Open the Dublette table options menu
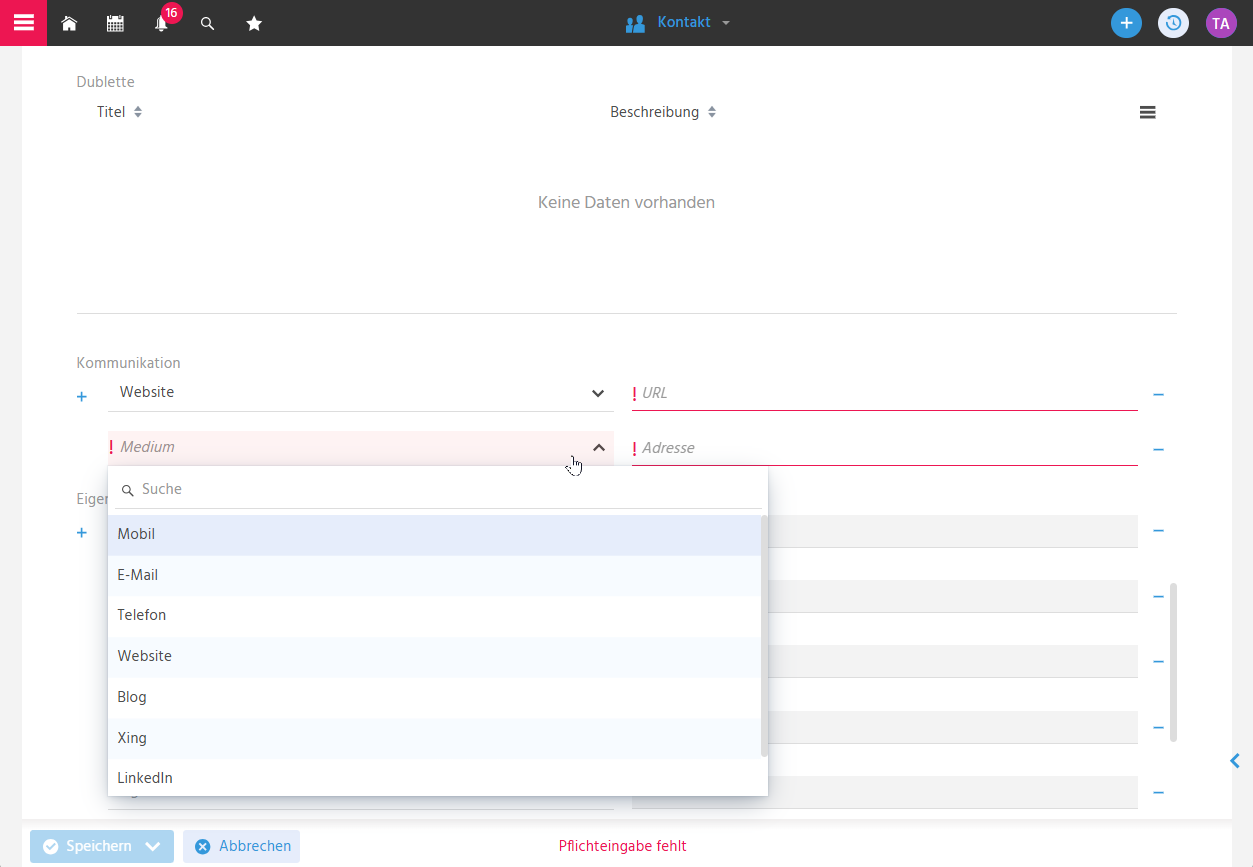The width and height of the screenshot is (1253, 867). (x=1148, y=113)
